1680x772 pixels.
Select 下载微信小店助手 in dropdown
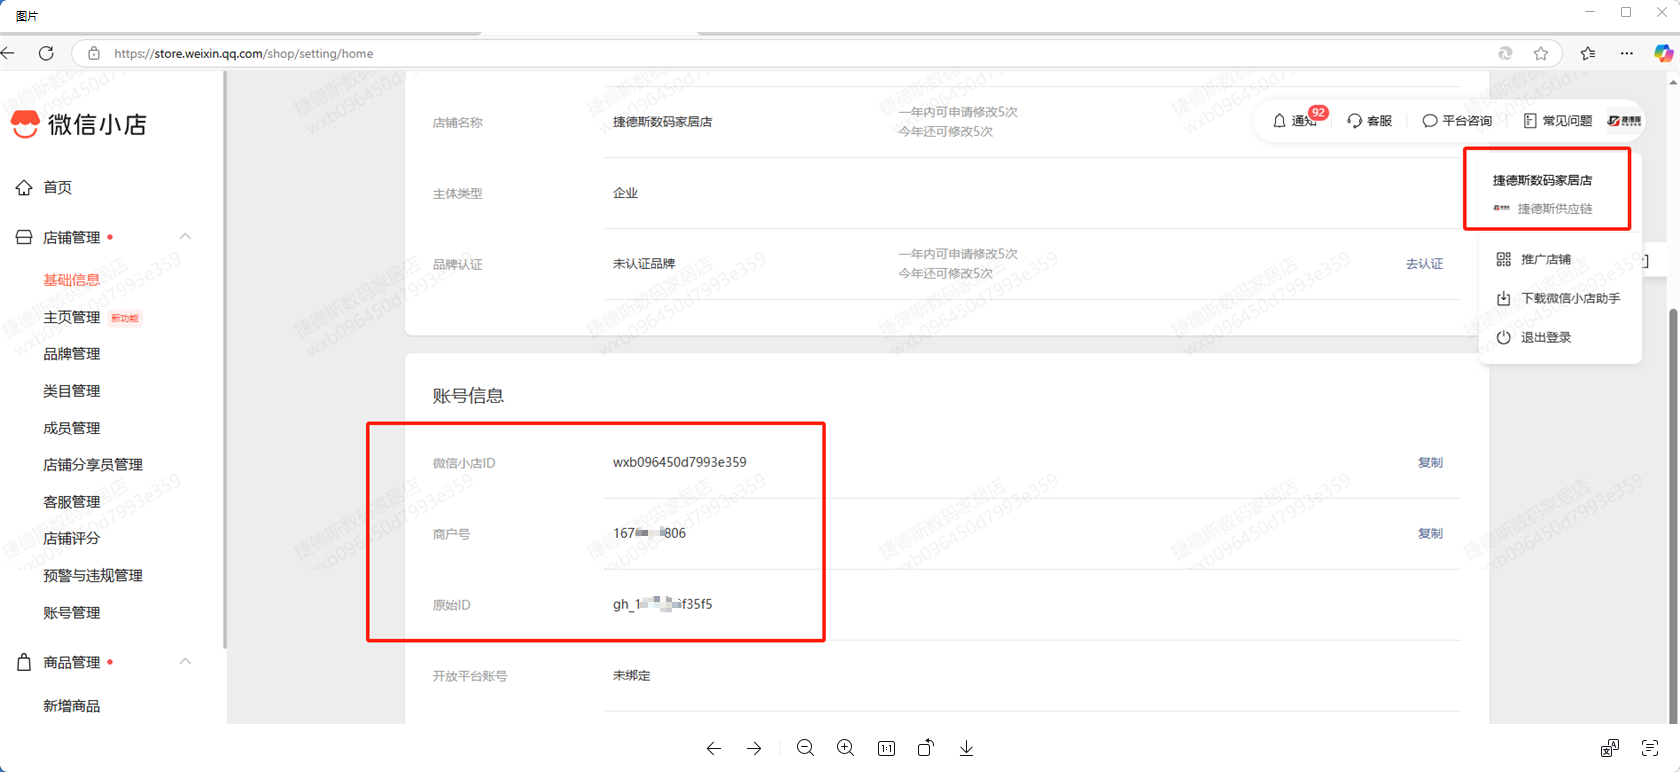click(1558, 298)
